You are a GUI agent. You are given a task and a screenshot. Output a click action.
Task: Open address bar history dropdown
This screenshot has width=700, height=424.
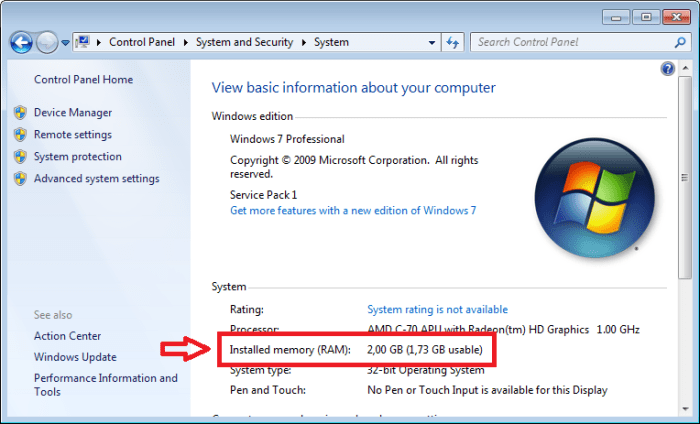pos(432,43)
